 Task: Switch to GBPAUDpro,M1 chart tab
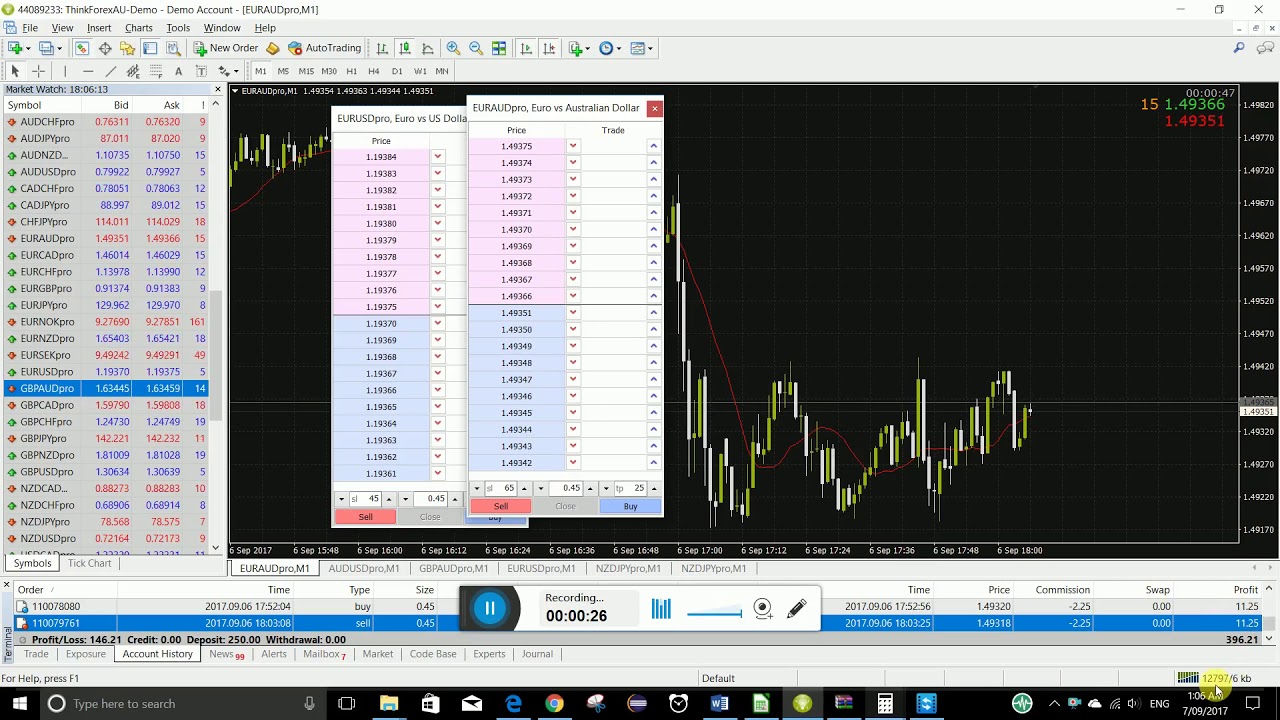(453, 568)
